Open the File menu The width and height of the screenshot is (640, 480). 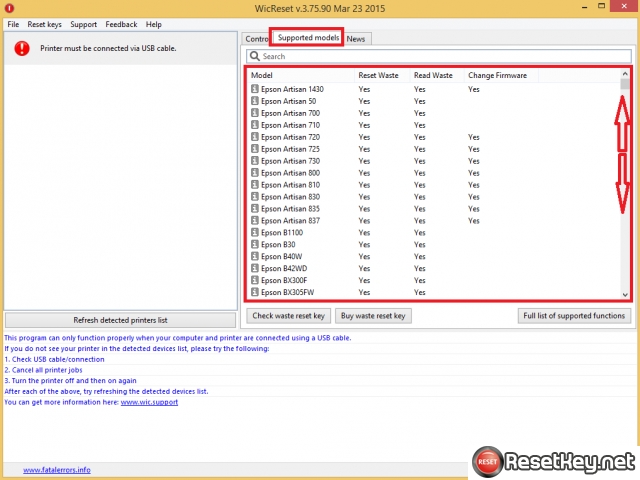tap(13, 24)
